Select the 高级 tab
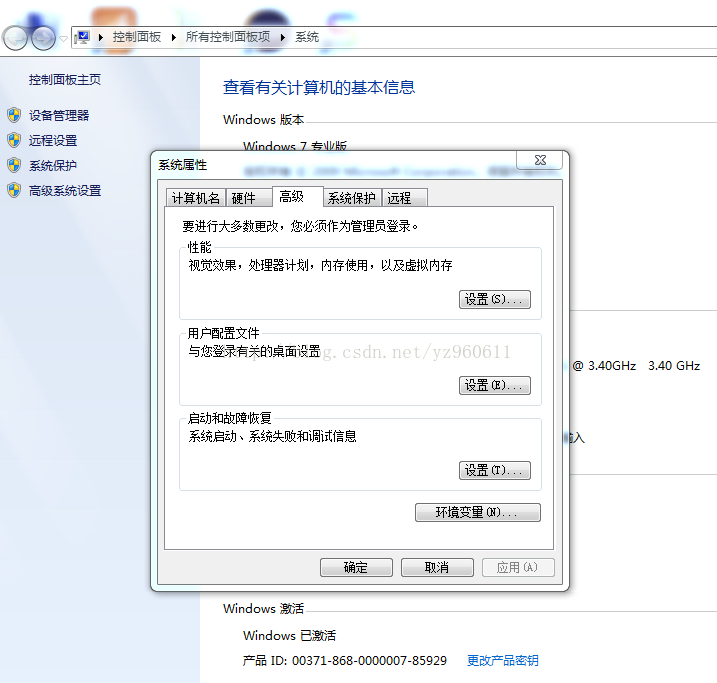This screenshot has height=683, width=717. (298, 197)
